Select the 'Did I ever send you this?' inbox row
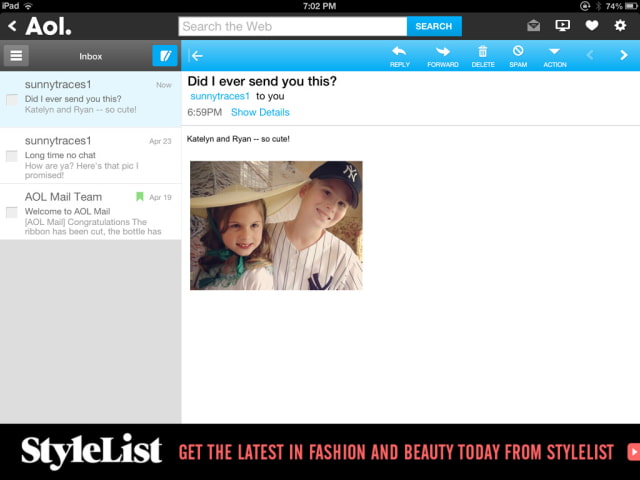This screenshot has height=480, width=640. 91,99
